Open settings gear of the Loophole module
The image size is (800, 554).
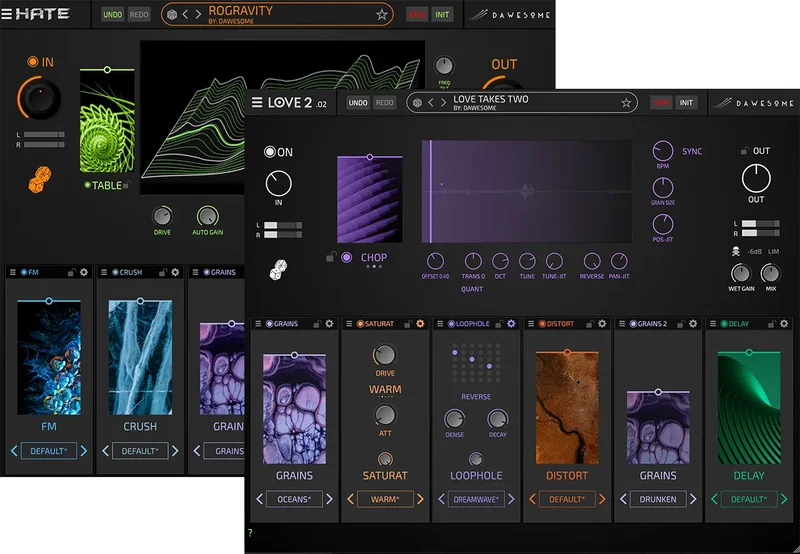511,323
